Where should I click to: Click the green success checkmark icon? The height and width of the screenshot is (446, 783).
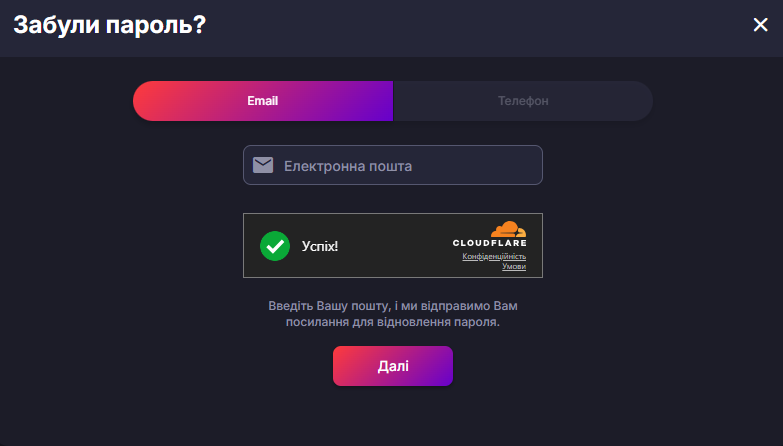pyautogui.click(x=274, y=245)
